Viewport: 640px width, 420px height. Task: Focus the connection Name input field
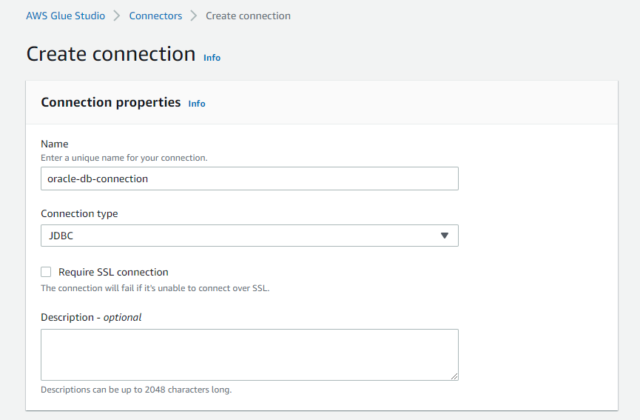point(249,178)
